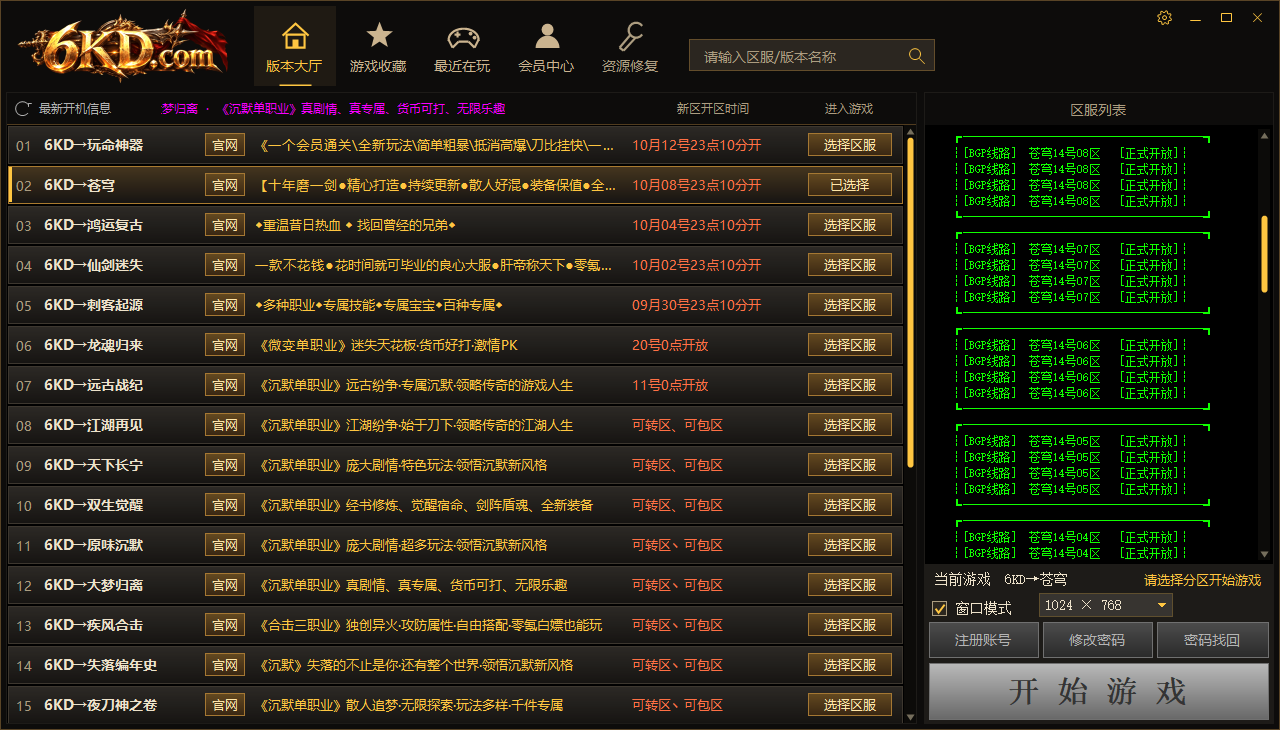This screenshot has height=730, width=1280.
Task: Open 官网 for 6KD→夜刀神之卷
Action: tap(225, 705)
